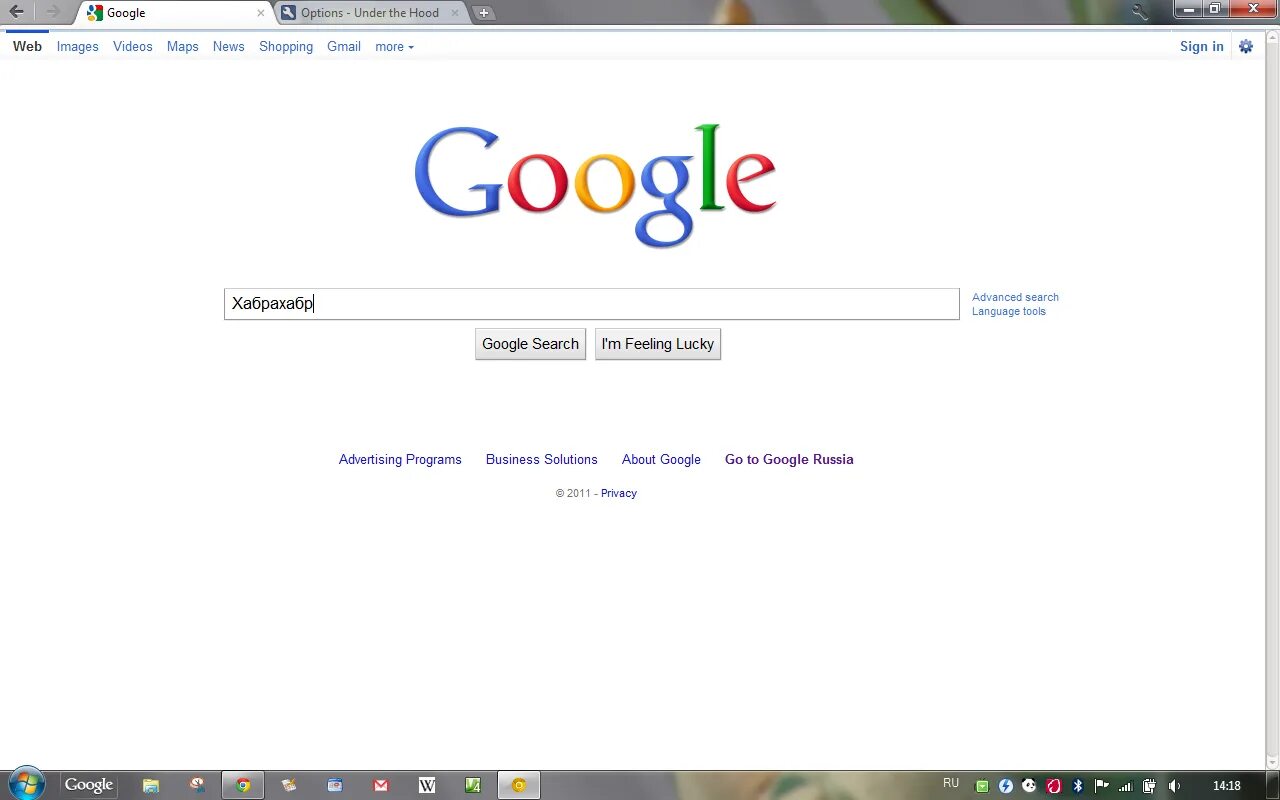The height and width of the screenshot is (800, 1280).
Task: Click the browser back arrow
Action: [x=16, y=12]
